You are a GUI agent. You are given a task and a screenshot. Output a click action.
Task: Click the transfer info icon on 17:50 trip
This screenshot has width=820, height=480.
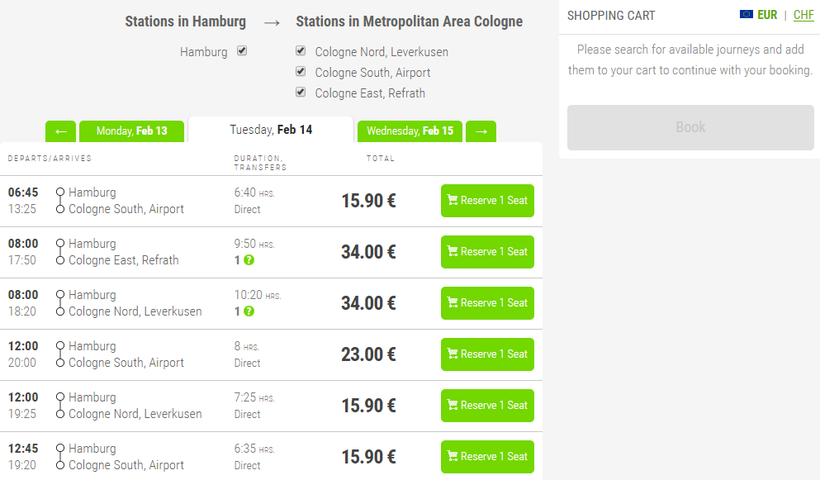pos(249,260)
